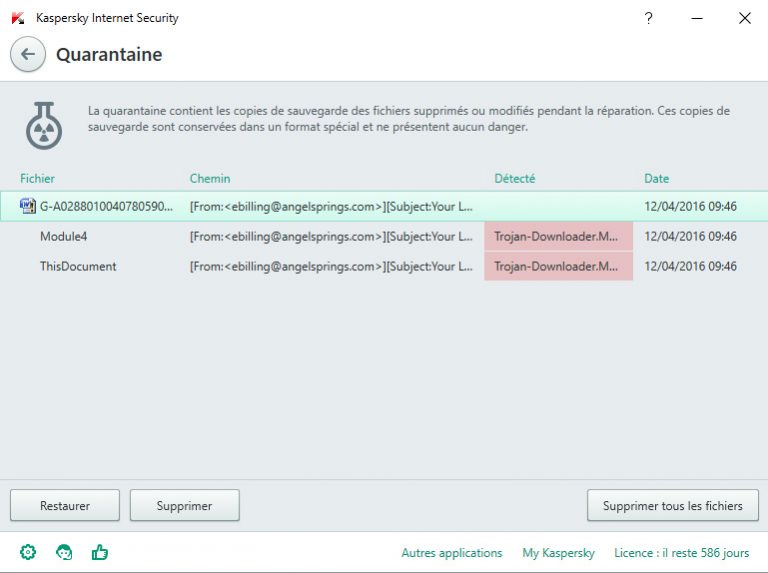Sort by the Fichier column header
Viewport: 768px width, 573px height.
37,179
